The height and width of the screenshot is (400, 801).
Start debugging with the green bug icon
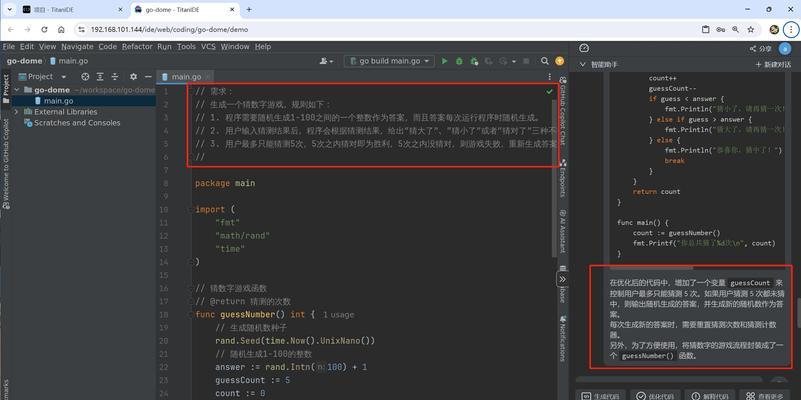click(x=459, y=61)
